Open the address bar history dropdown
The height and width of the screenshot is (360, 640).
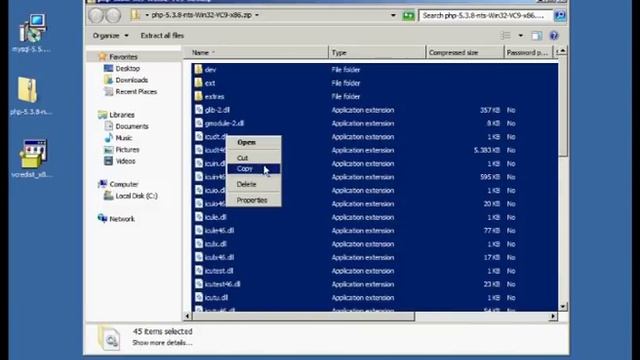coord(393,16)
